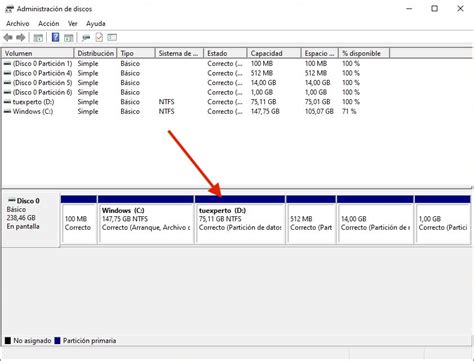
Task: Open the Acción menu
Action: 49,24
